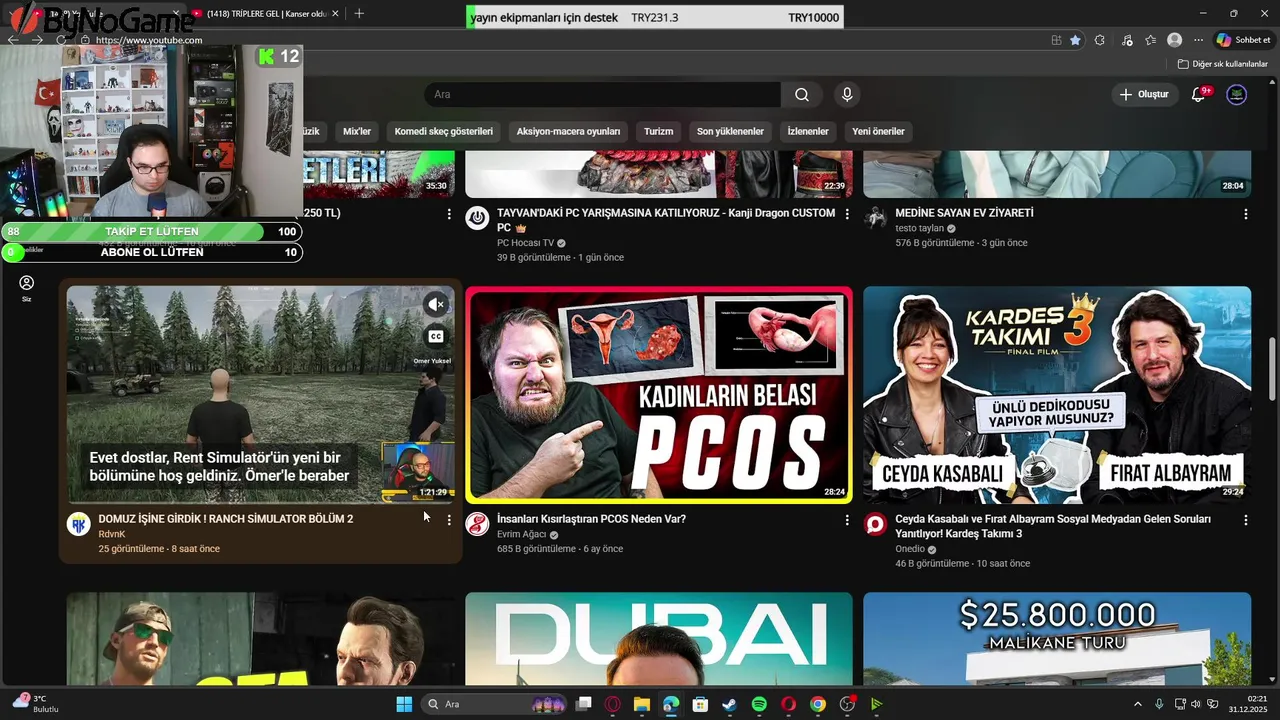Show hidden system tray icons
The width and height of the screenshot is (1280, 720).
click(1137, 704)
